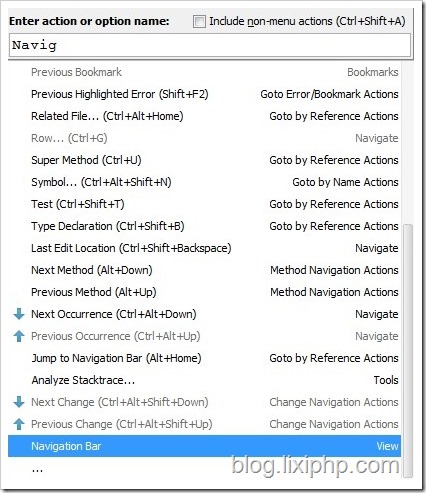Choose Previous Method (Alt+Up)

pyautogui.click(x=205, y=292)
